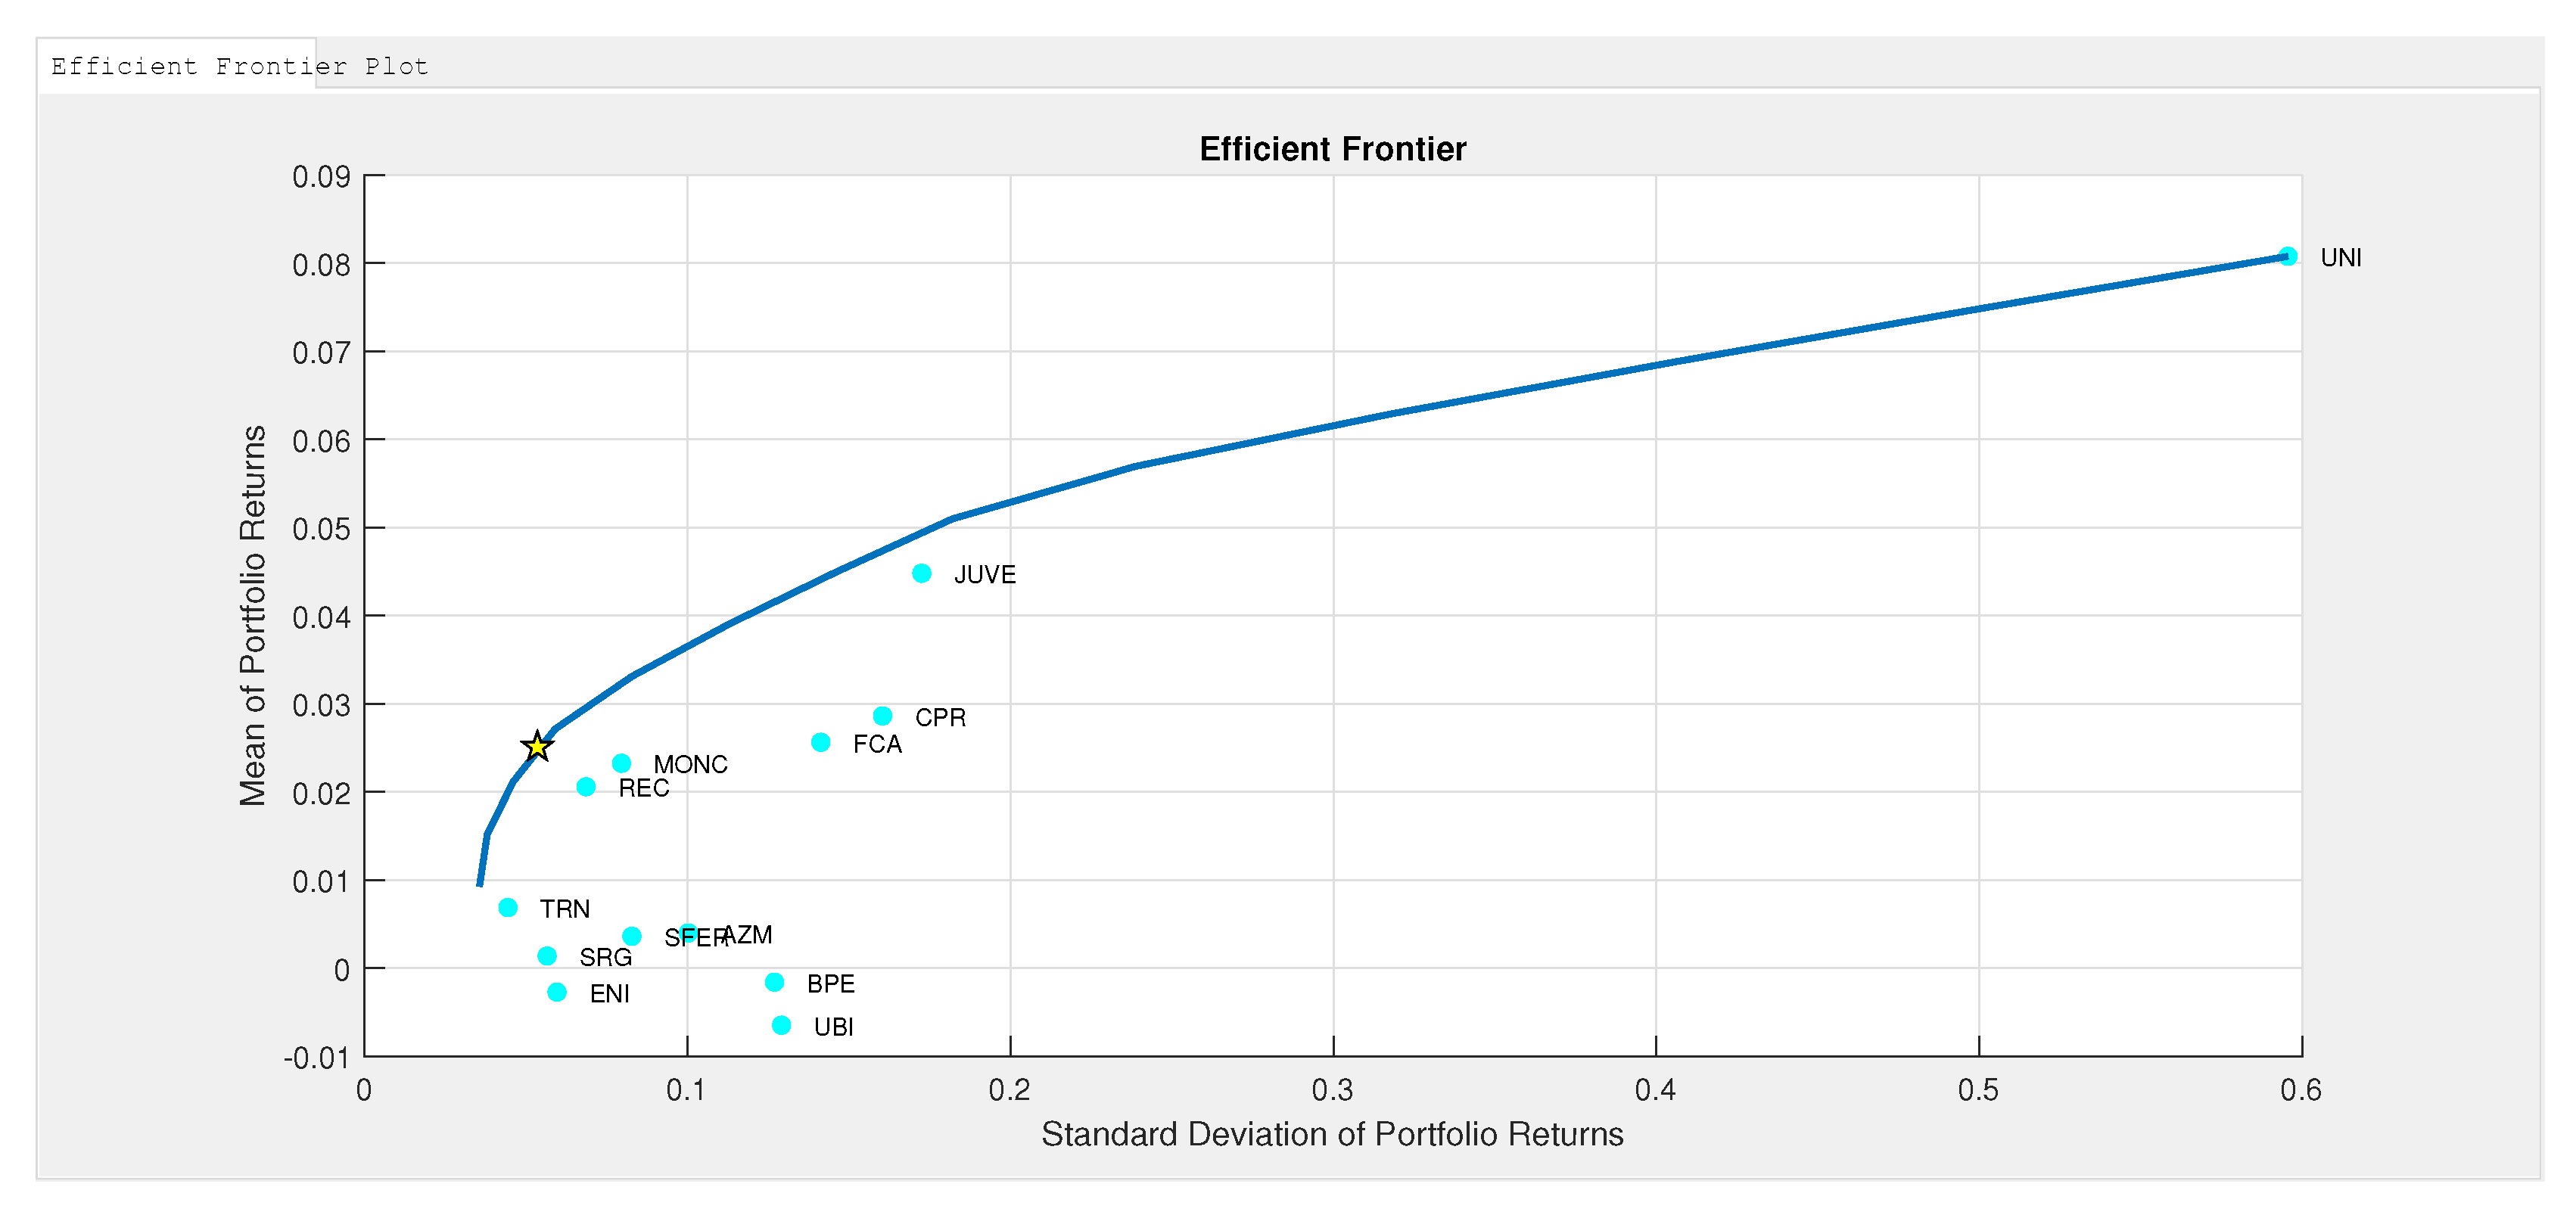
Task: Click the UBI data point
Action: 781,1025
